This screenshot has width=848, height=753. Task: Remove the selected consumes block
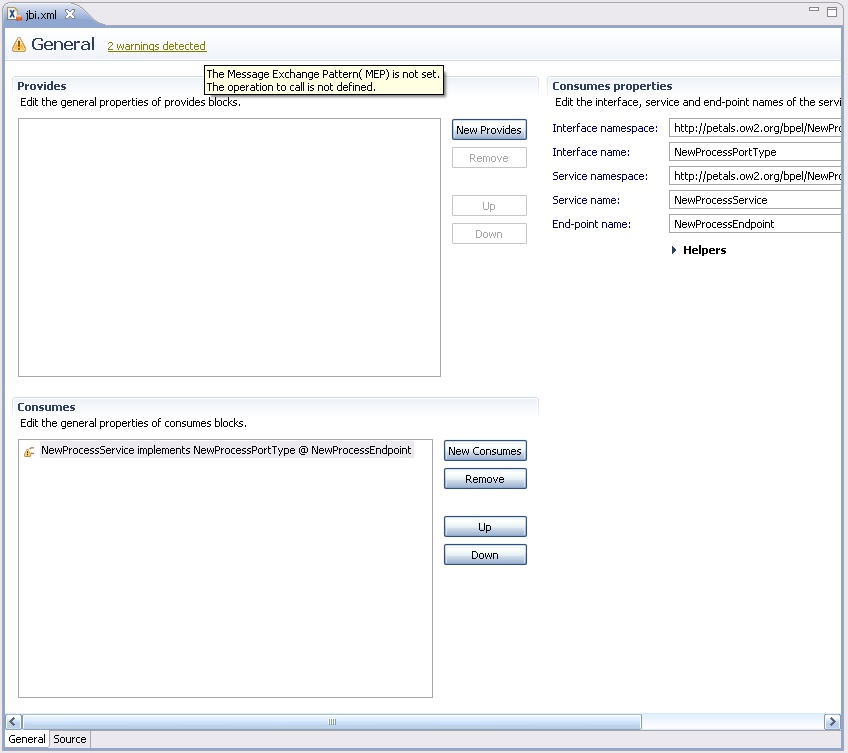(485, 479)
